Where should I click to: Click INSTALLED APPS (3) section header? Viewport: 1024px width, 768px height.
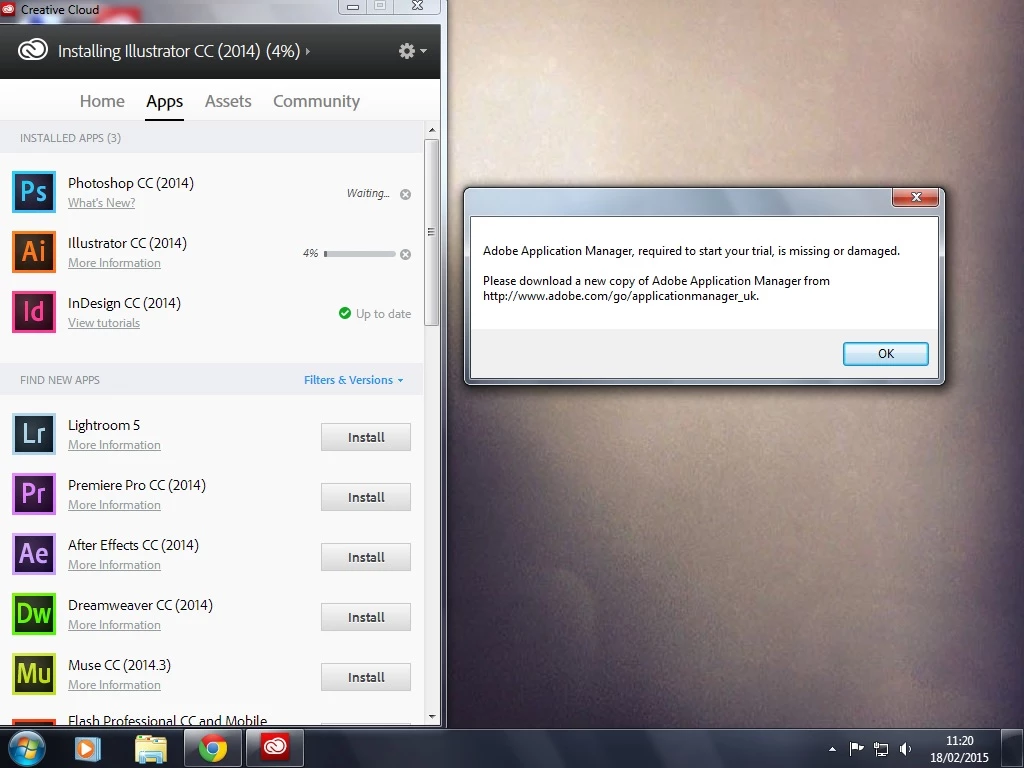pyautogui.click(x=71, y=138)
